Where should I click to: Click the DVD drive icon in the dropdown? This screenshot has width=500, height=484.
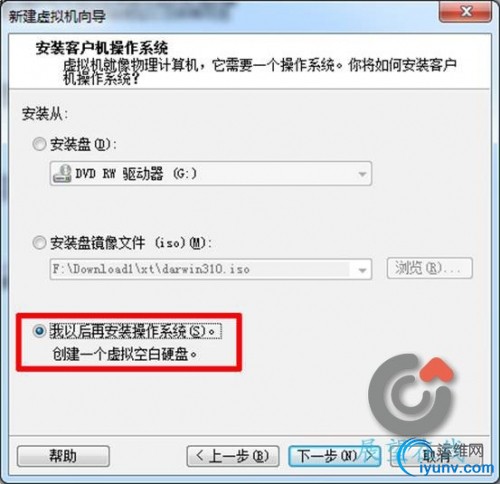coord(62,174)
